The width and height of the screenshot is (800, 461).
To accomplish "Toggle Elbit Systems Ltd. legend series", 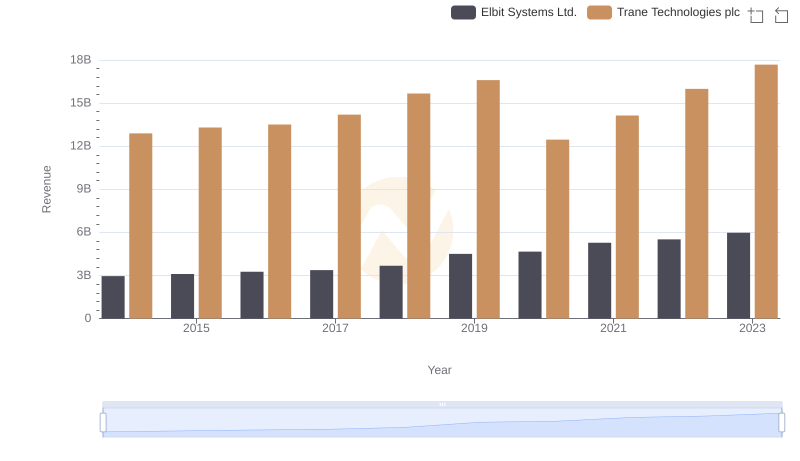I will [514, 12].
